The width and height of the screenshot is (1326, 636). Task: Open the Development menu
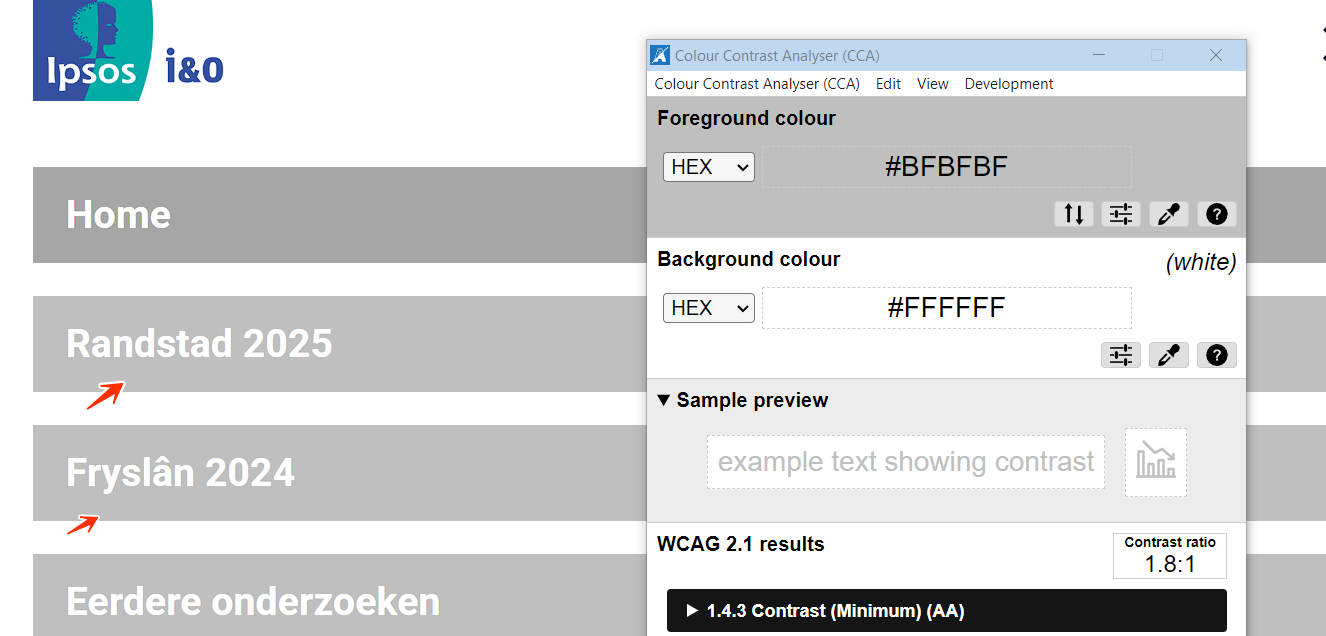[1008, 84]
